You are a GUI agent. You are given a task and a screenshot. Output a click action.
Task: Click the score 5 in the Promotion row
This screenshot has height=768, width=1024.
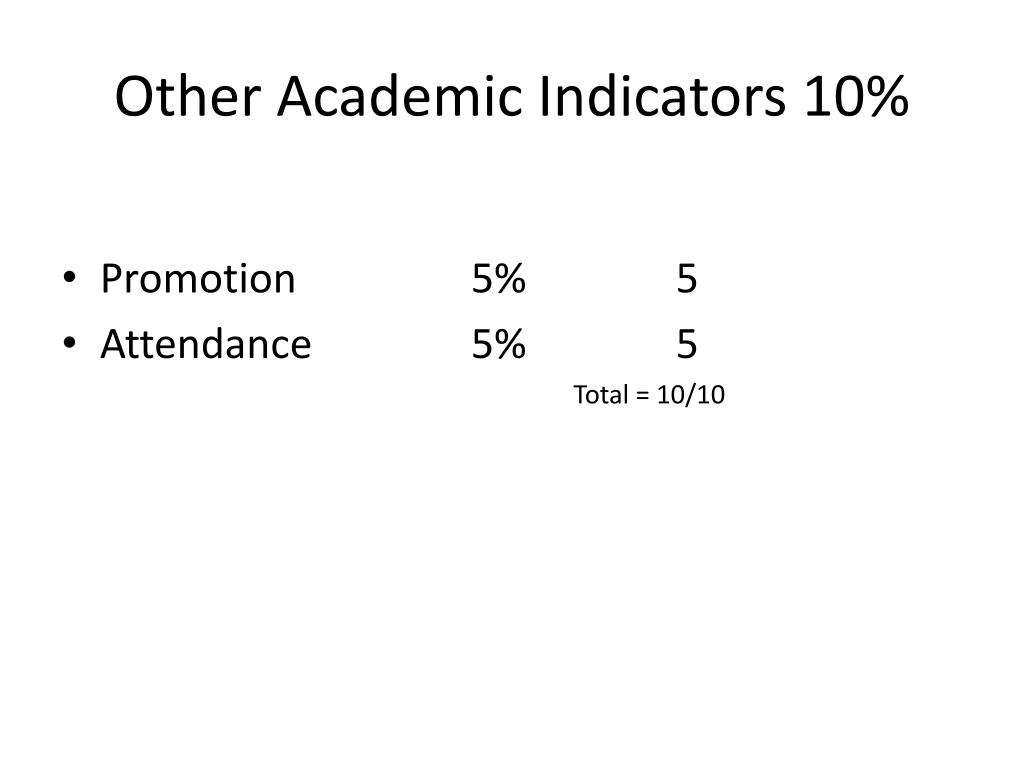point(687,279)
